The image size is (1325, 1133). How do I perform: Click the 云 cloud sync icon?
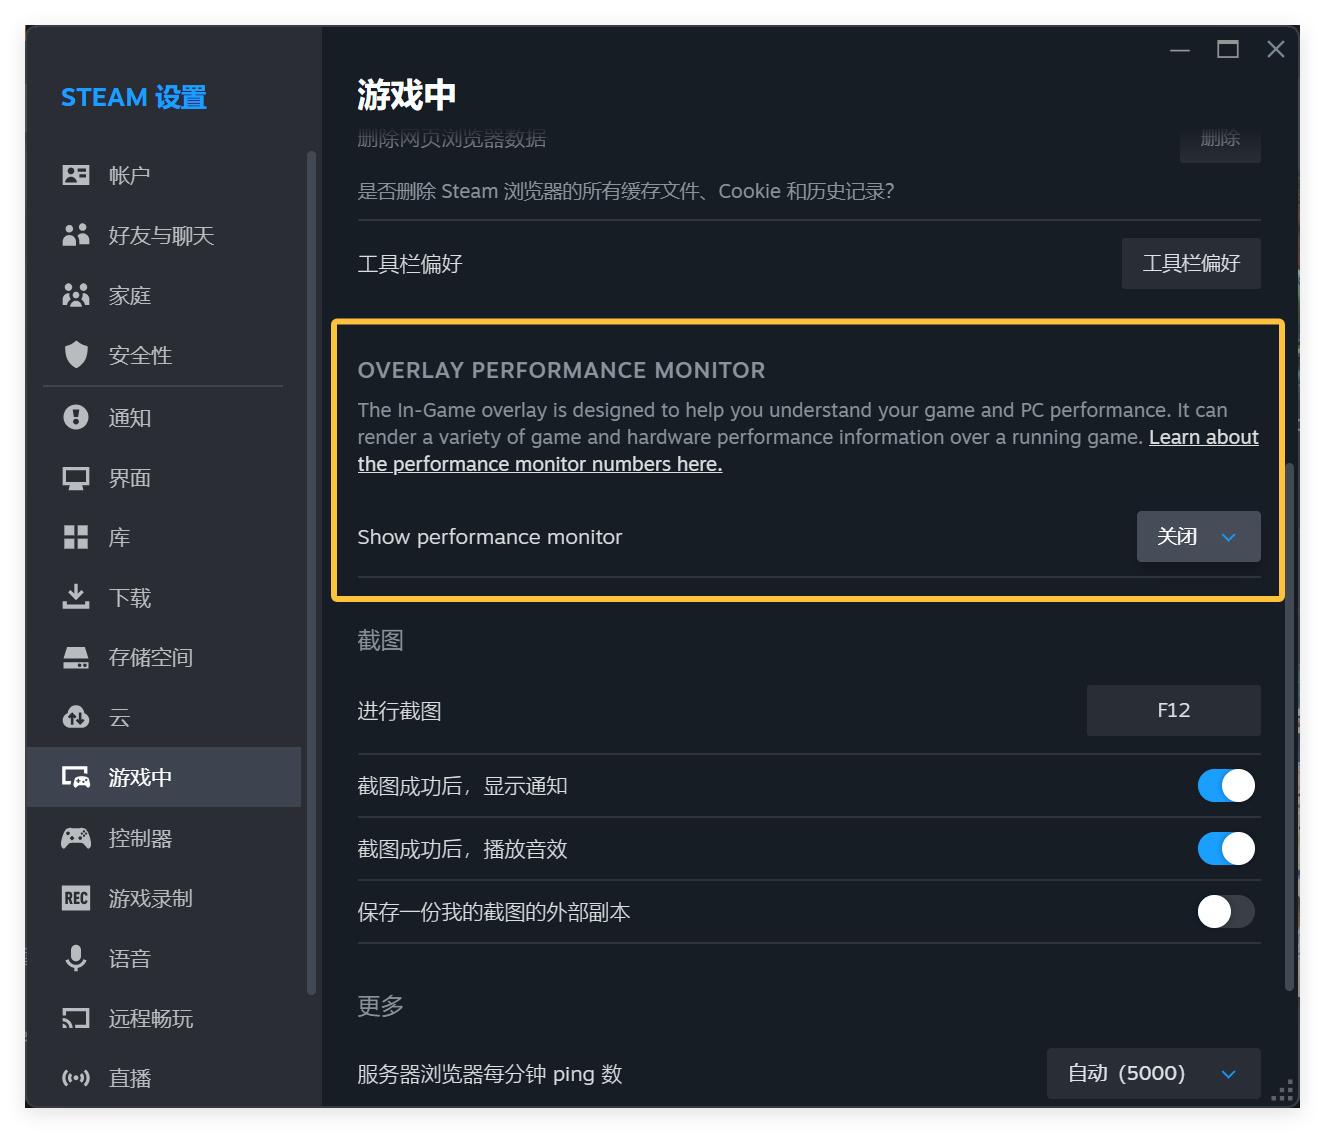click(x=76, y=717)
